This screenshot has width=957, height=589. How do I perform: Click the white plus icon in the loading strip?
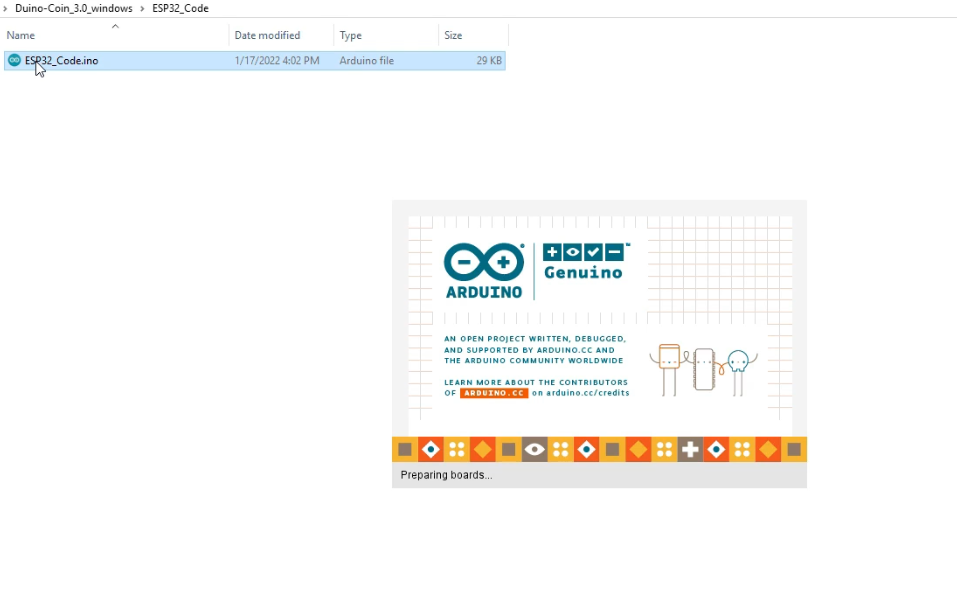coord(690,449)
